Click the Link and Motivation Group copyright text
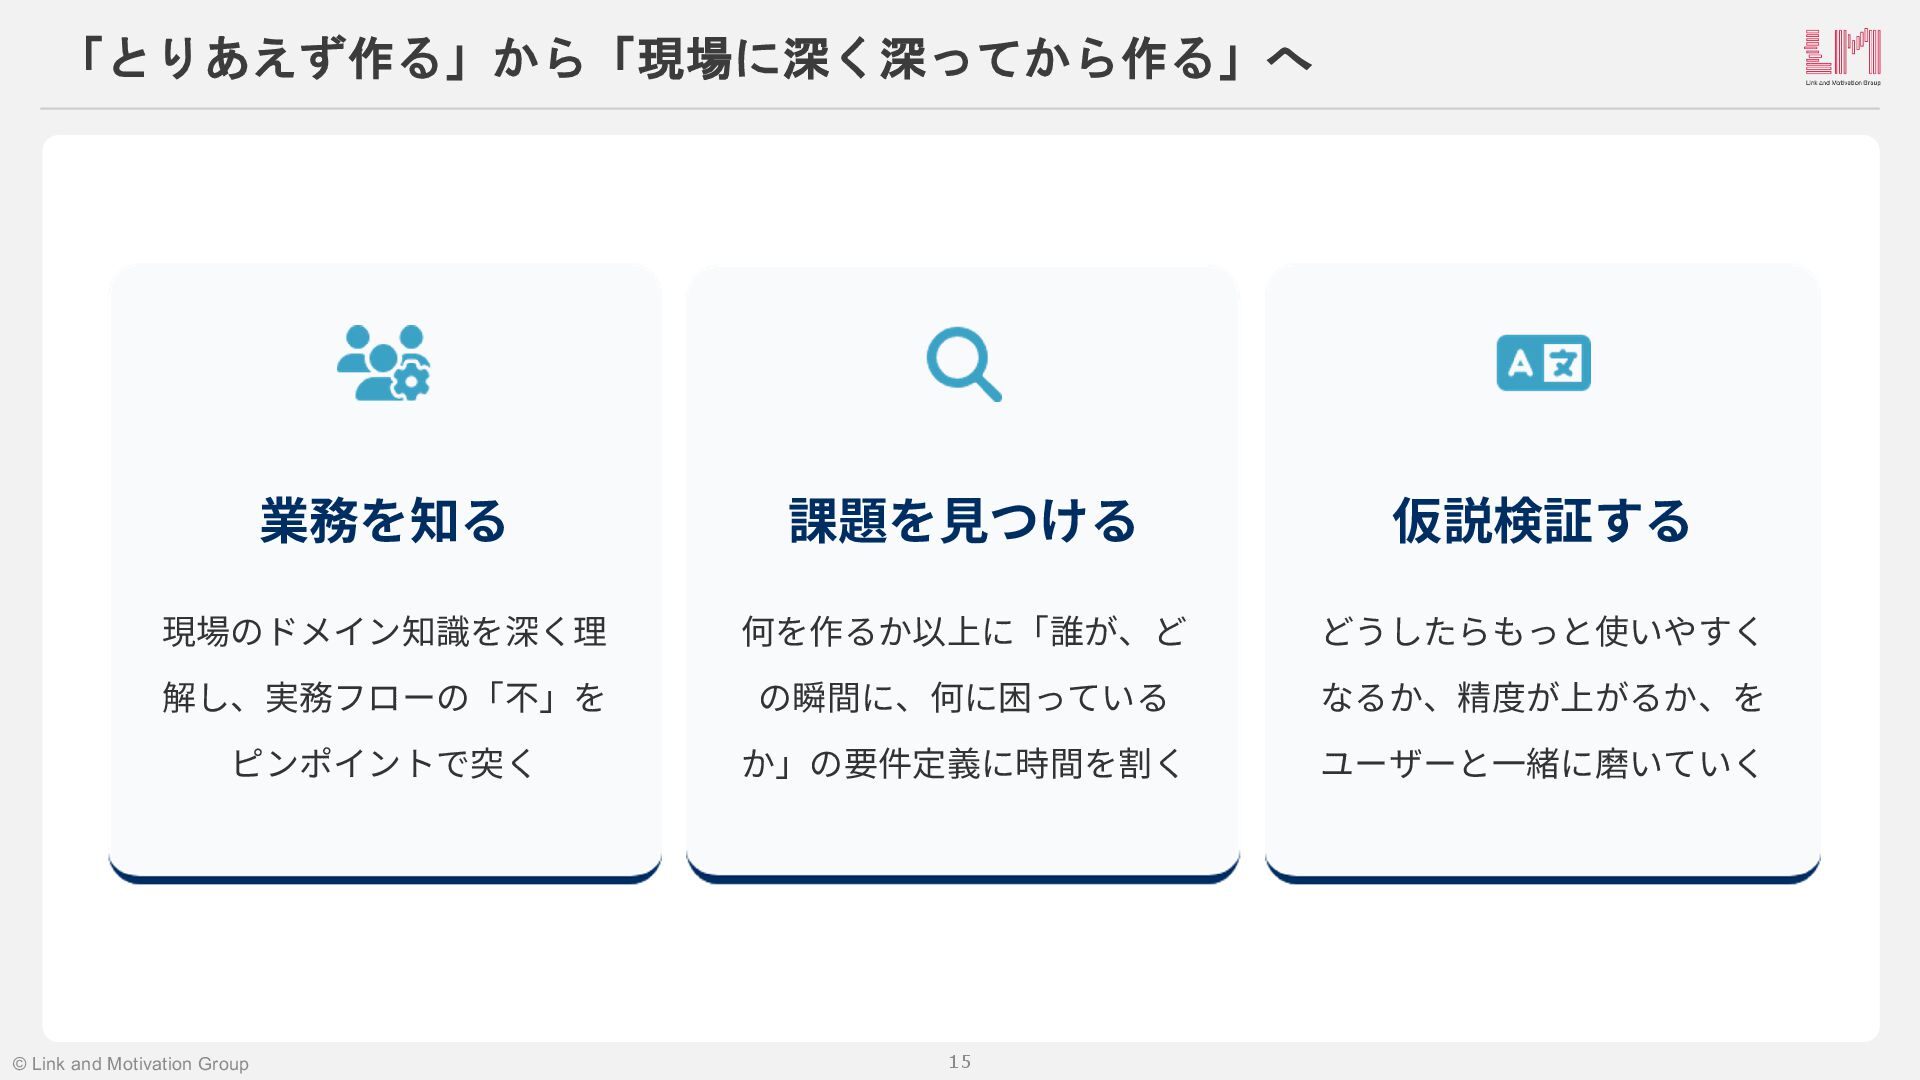Viewport: 1920px width, 1080px height. point(131,1064)
